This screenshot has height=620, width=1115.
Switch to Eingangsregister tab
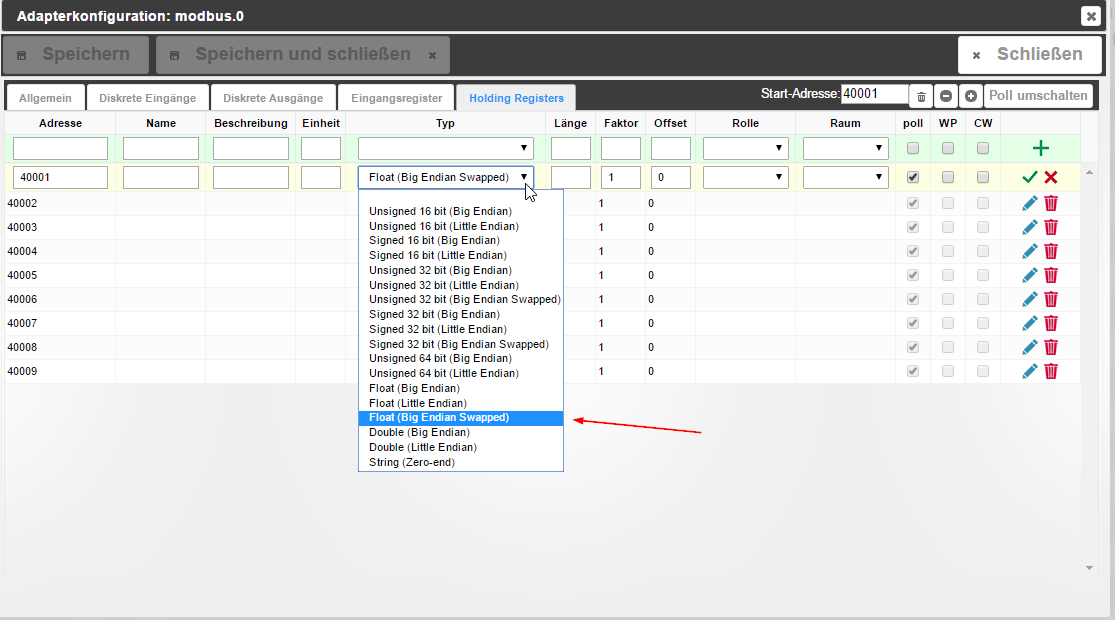pyautogui.click(x=396, y=98)
